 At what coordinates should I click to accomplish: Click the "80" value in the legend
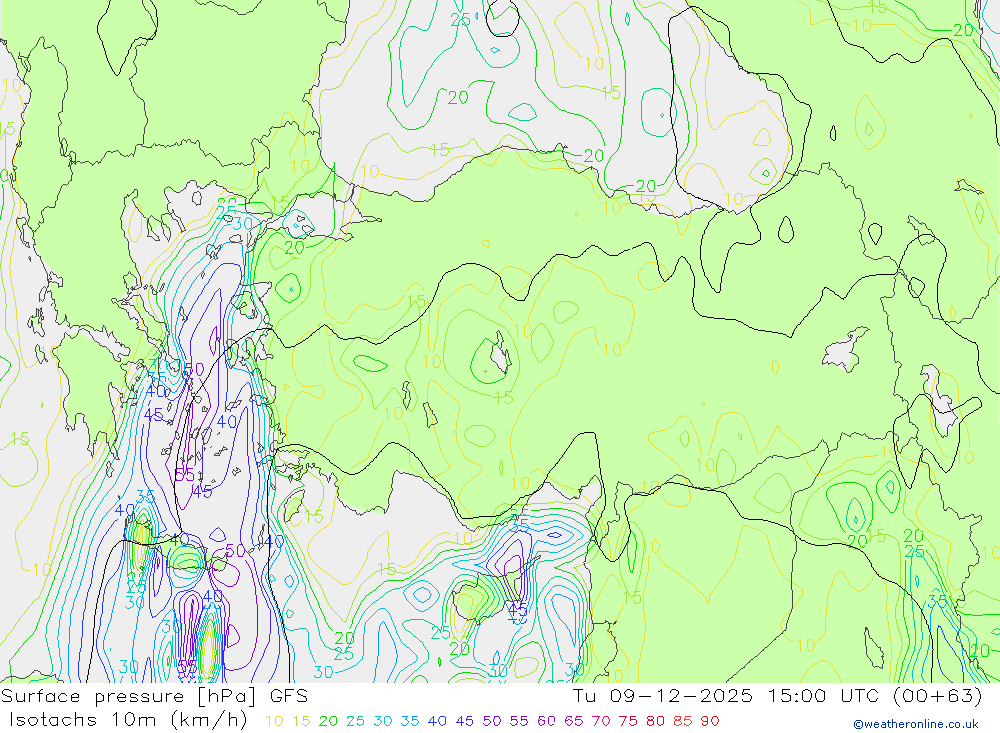[x=655, y=722]
